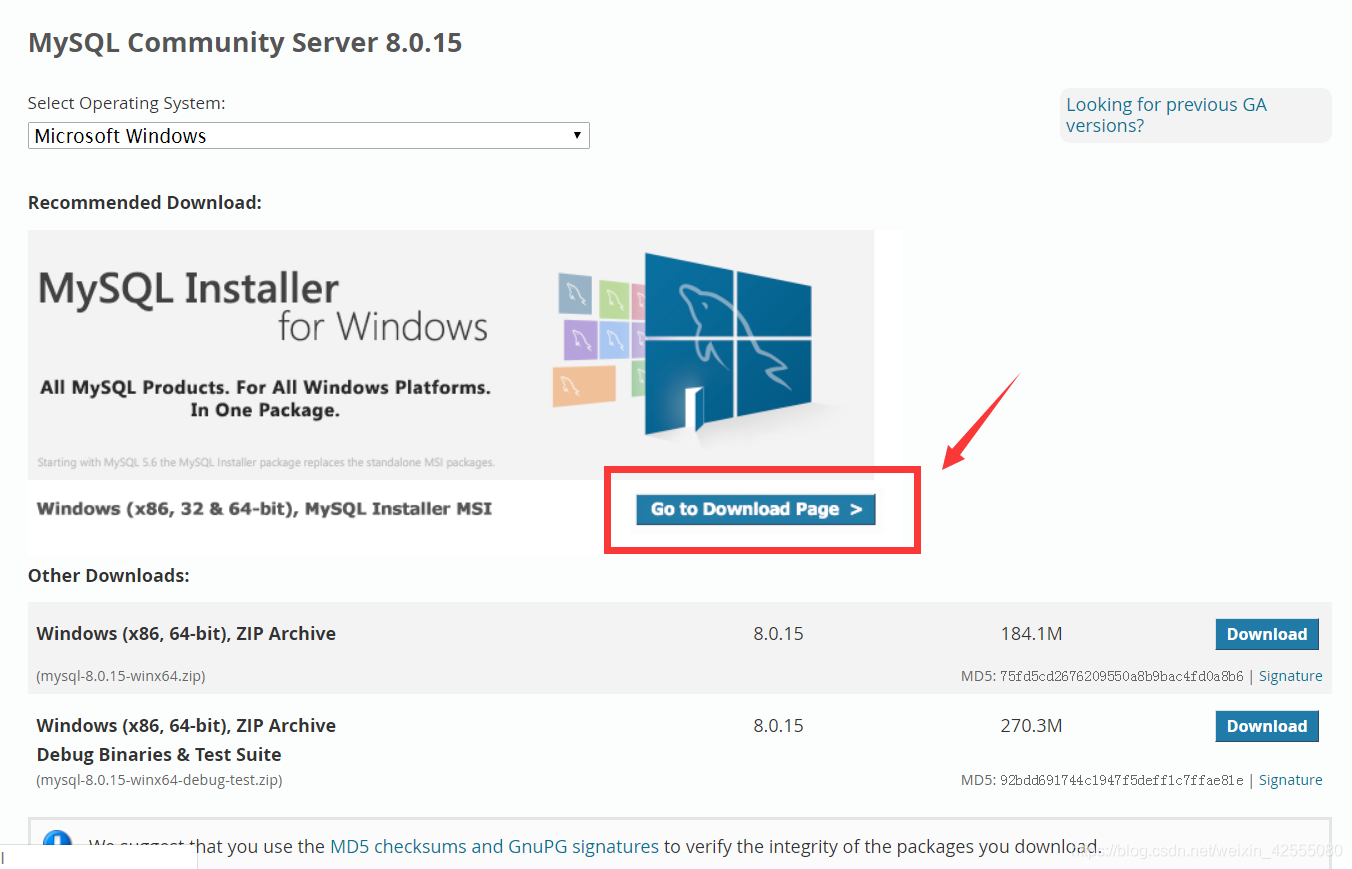Click the 'Select Operating System:' label
Image resolution: width=1352 pixels, height=869 pixels.
click(127, 103)
